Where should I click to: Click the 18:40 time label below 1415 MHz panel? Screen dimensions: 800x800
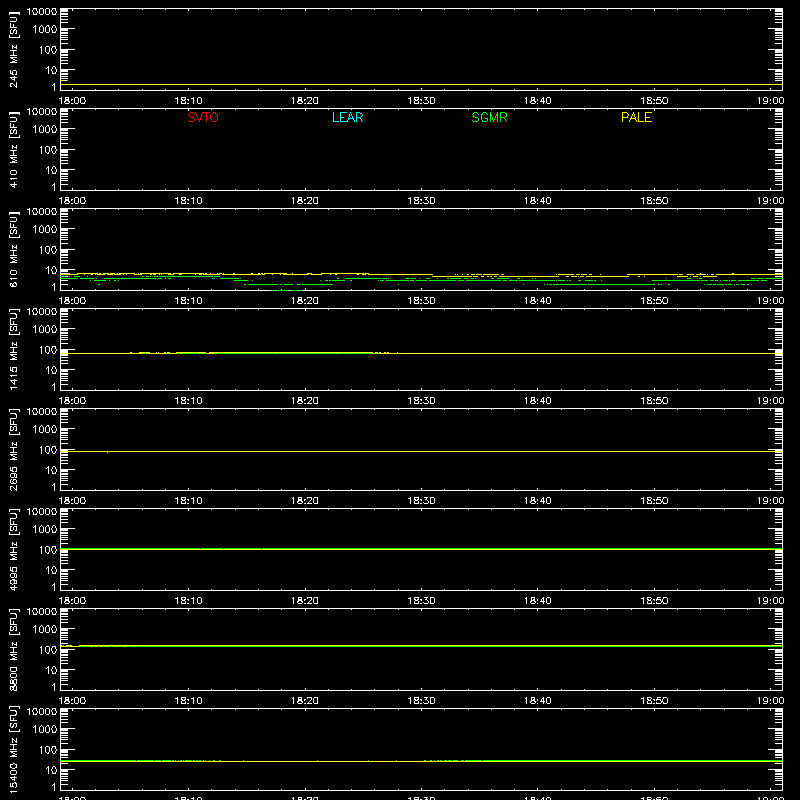pos(538,401)
